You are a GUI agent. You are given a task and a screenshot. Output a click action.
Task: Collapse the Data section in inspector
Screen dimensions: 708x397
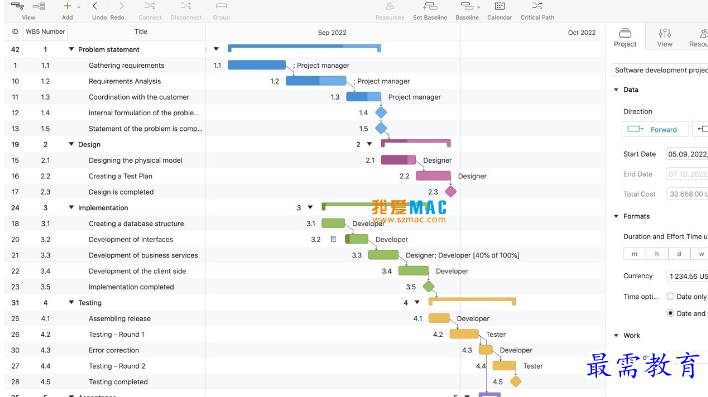pyautogui.click(x=616, y=89)
